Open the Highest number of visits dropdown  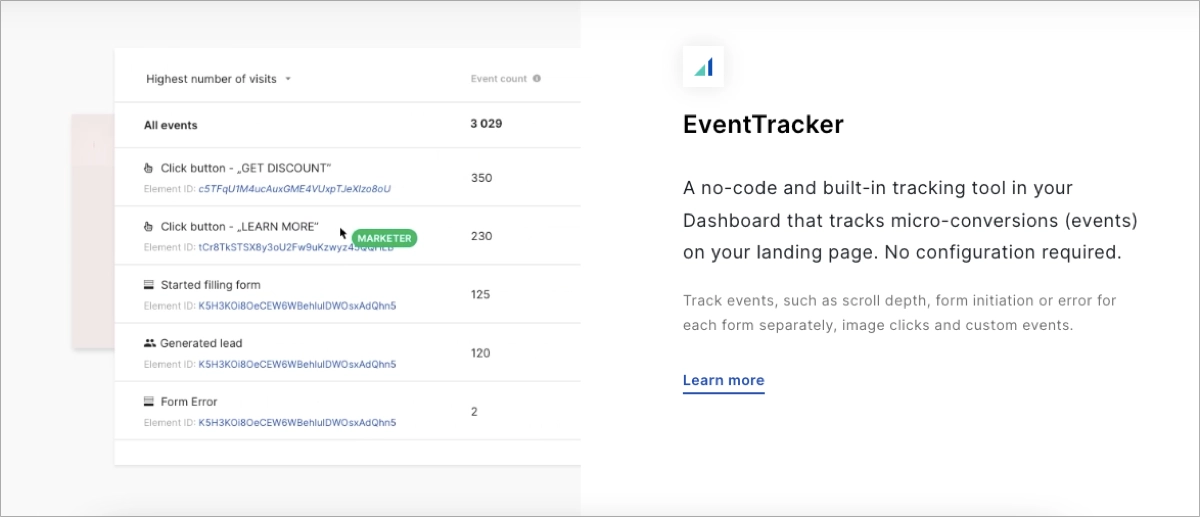click(x=210, y=79)
